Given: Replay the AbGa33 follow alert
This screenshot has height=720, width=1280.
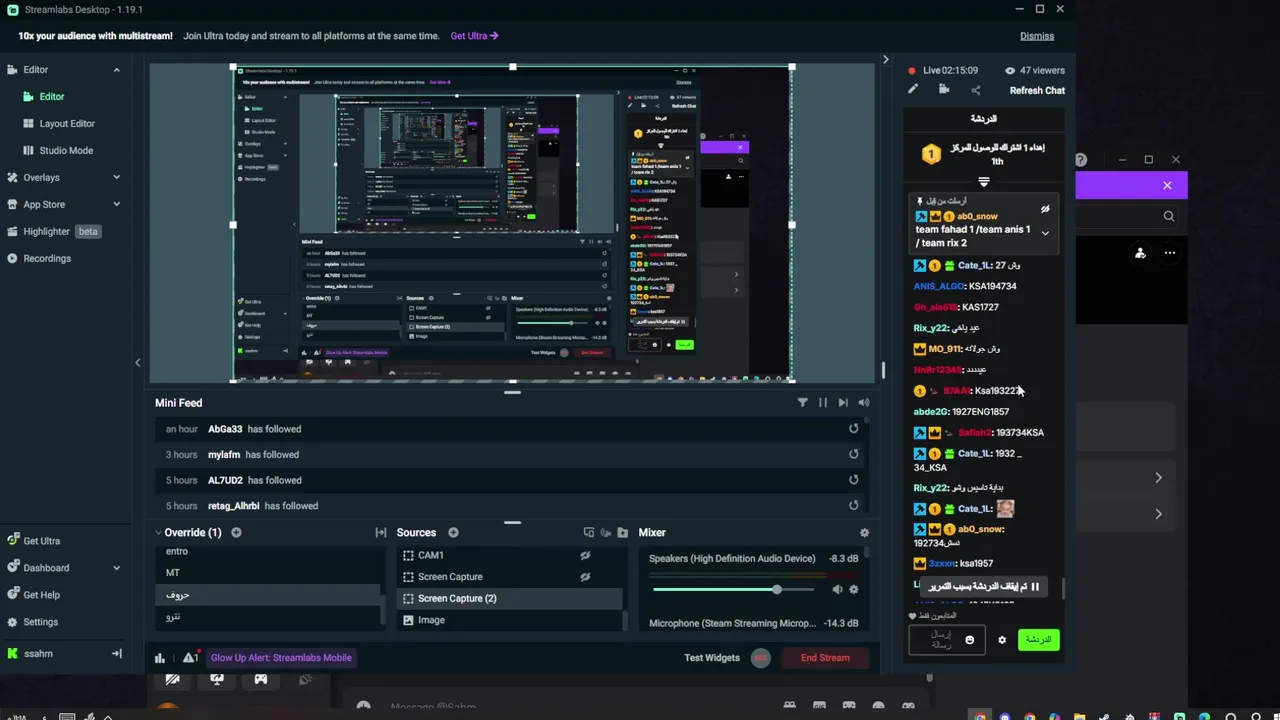Looking at the screenshot, I should (853, 429).
